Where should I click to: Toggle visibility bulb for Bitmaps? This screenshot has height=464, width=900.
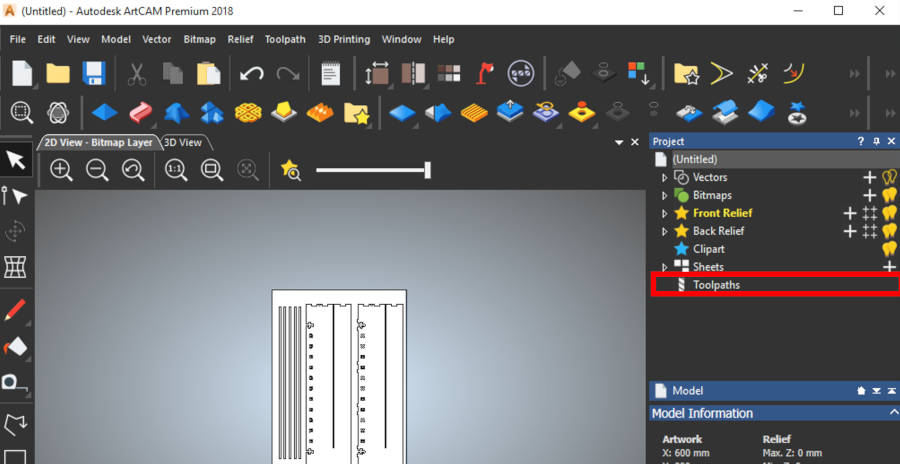(890, 195)
